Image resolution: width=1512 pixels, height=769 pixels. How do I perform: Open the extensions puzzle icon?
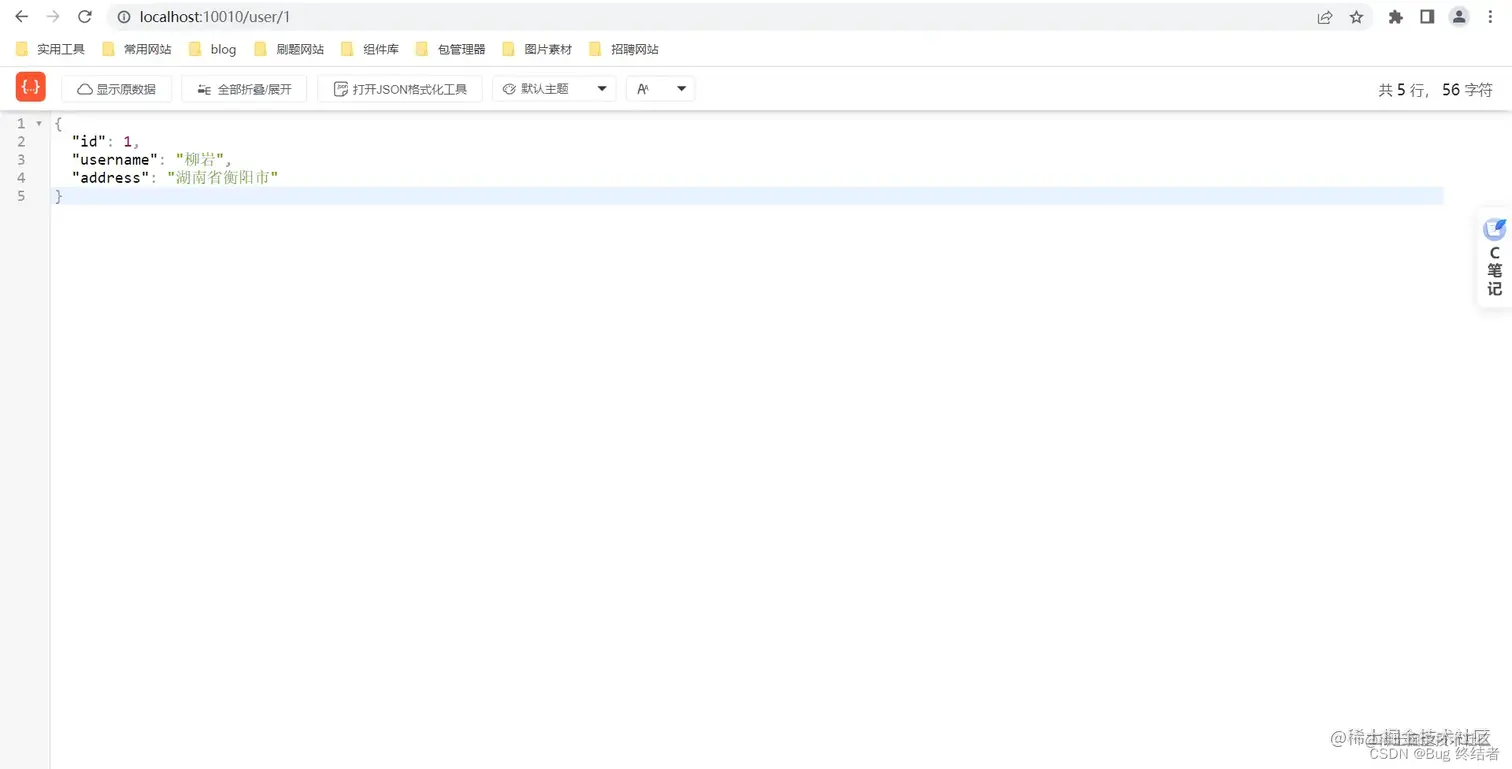pos(1396,17)
